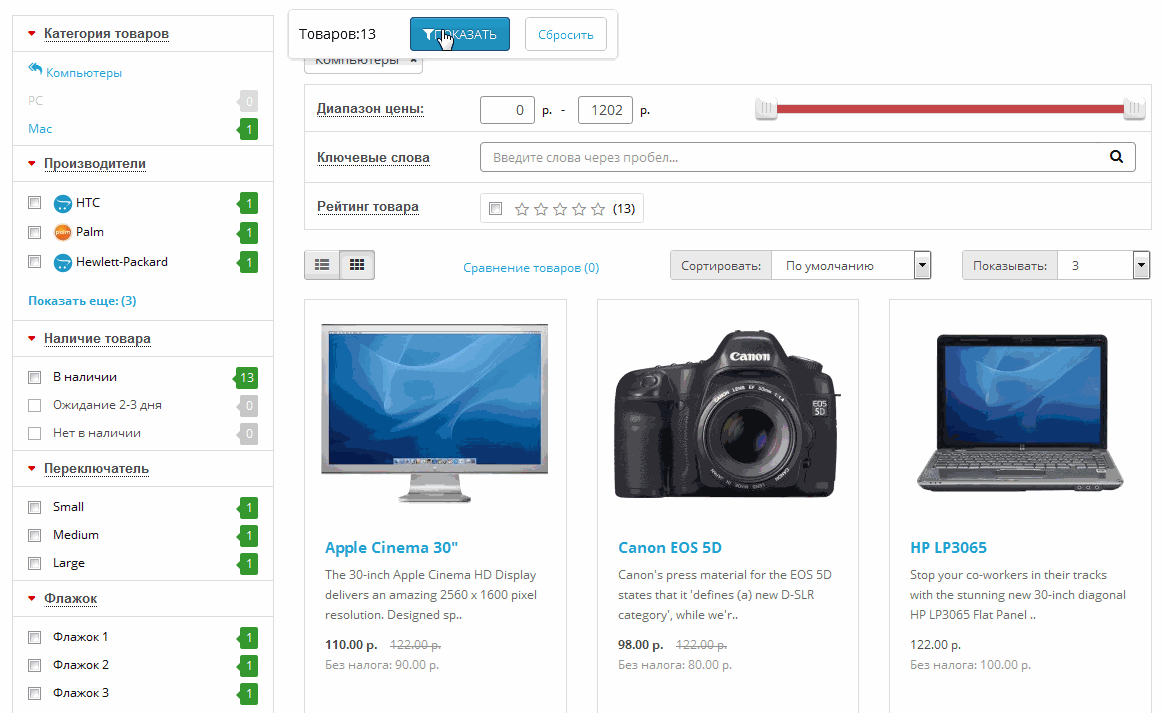The image size is (1162, 713).
Task: Open the Компьютеры category link
Action: tap(84, 73)
